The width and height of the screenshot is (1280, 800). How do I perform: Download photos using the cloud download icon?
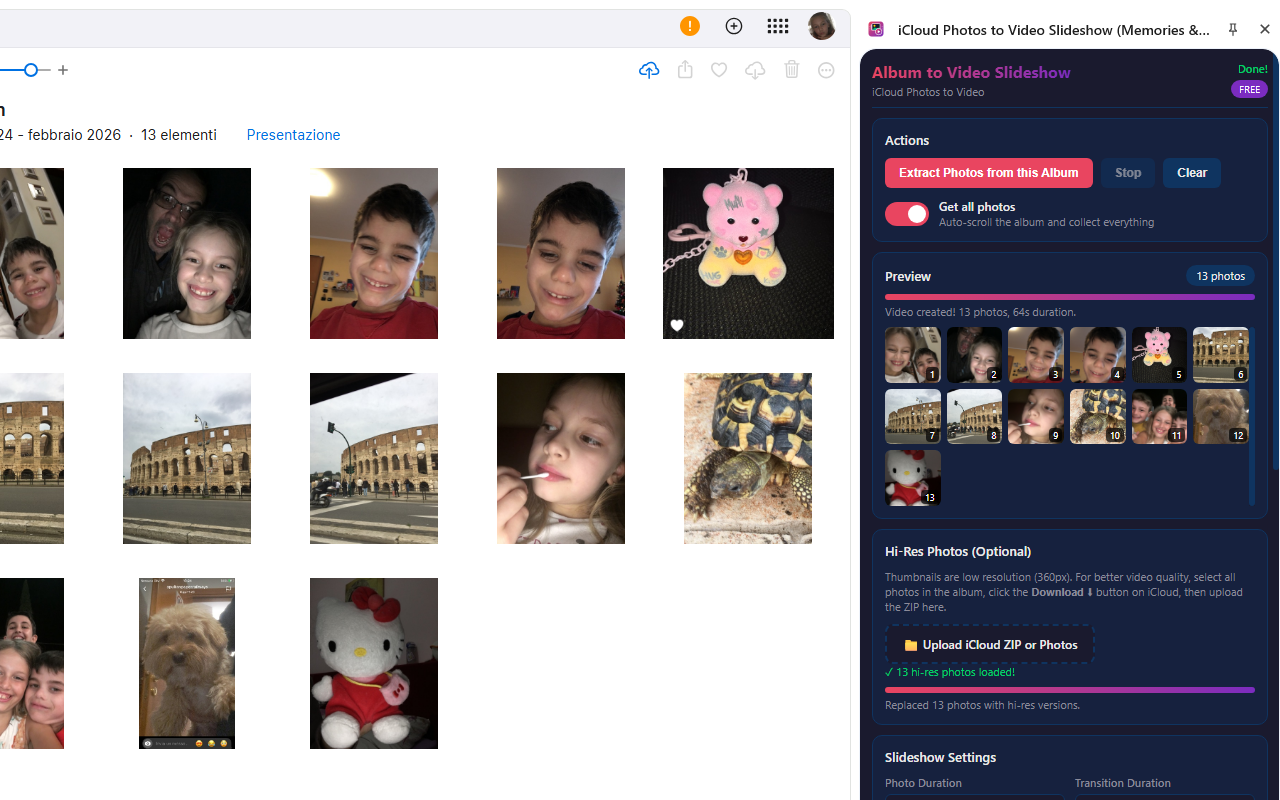[x=755, y=70]
